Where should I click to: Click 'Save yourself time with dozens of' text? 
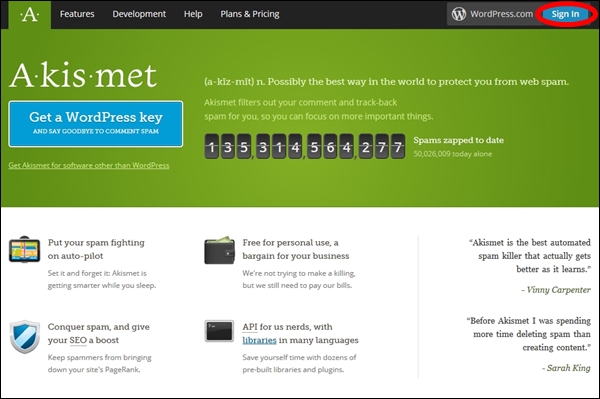coord(299,363)
